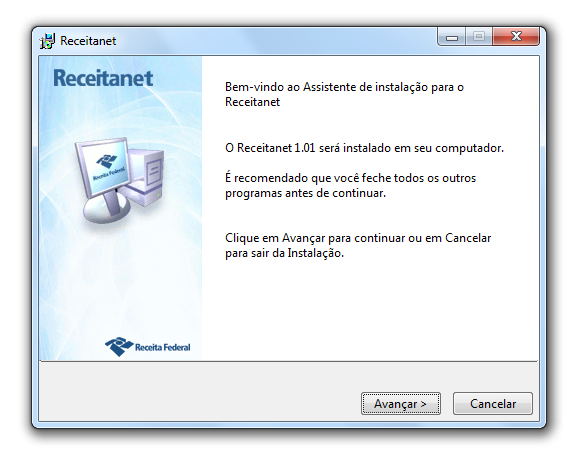Screen dimensions: 578x459
Task: Click the large Receitanet logo in the banner
Action: 103,78
